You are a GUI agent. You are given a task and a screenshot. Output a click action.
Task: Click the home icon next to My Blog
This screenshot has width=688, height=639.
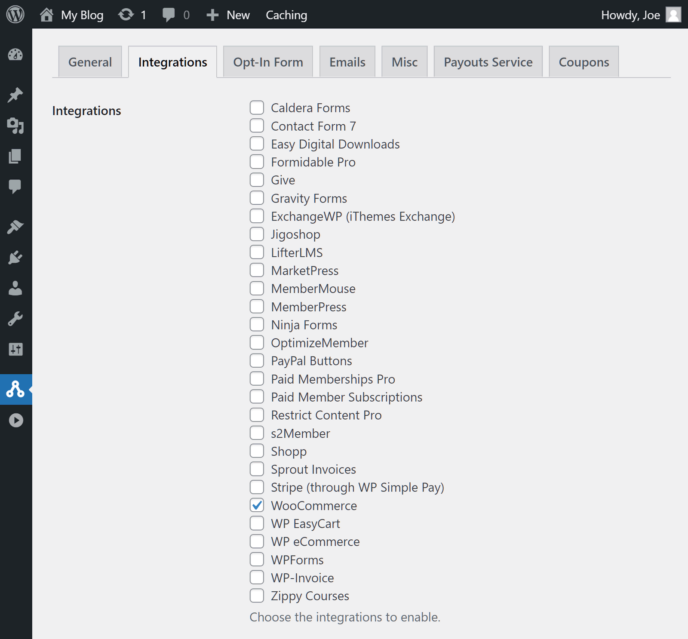tap(47, 15)
